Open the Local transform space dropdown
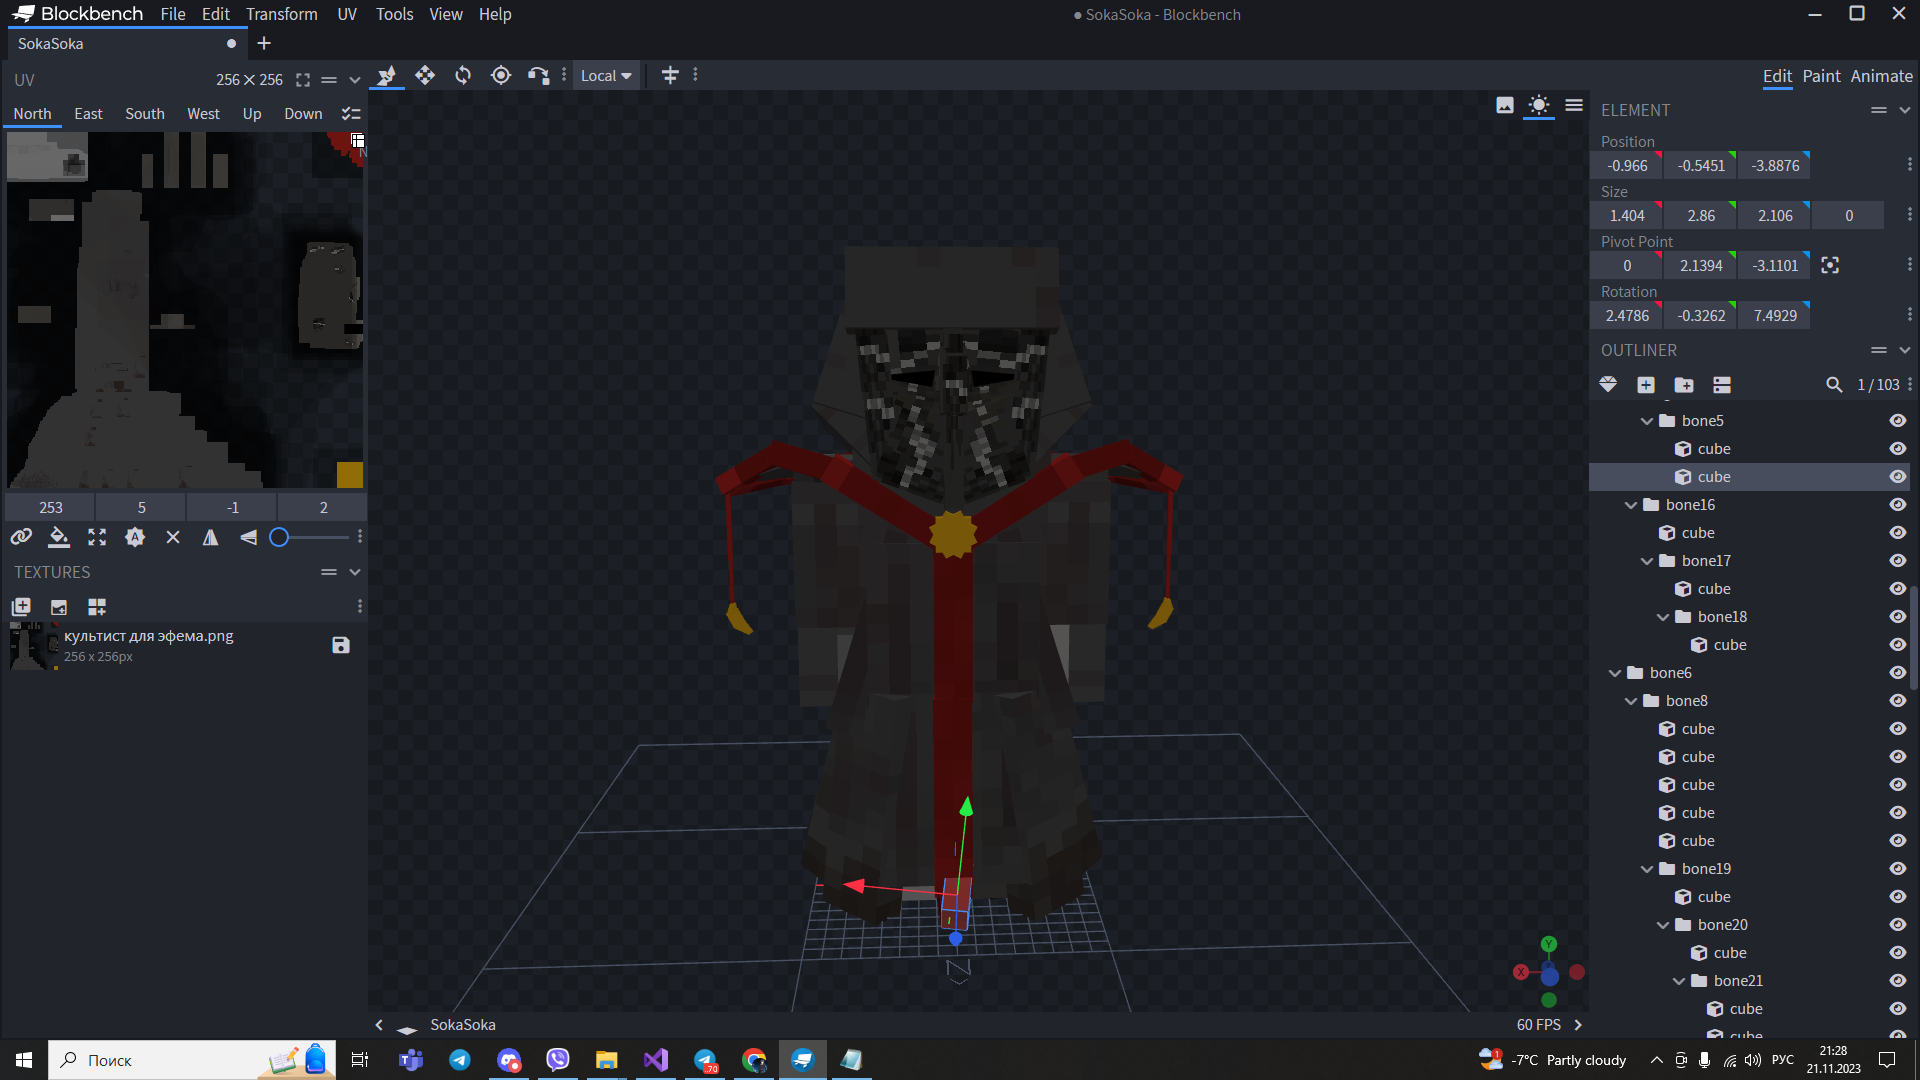 606,76
